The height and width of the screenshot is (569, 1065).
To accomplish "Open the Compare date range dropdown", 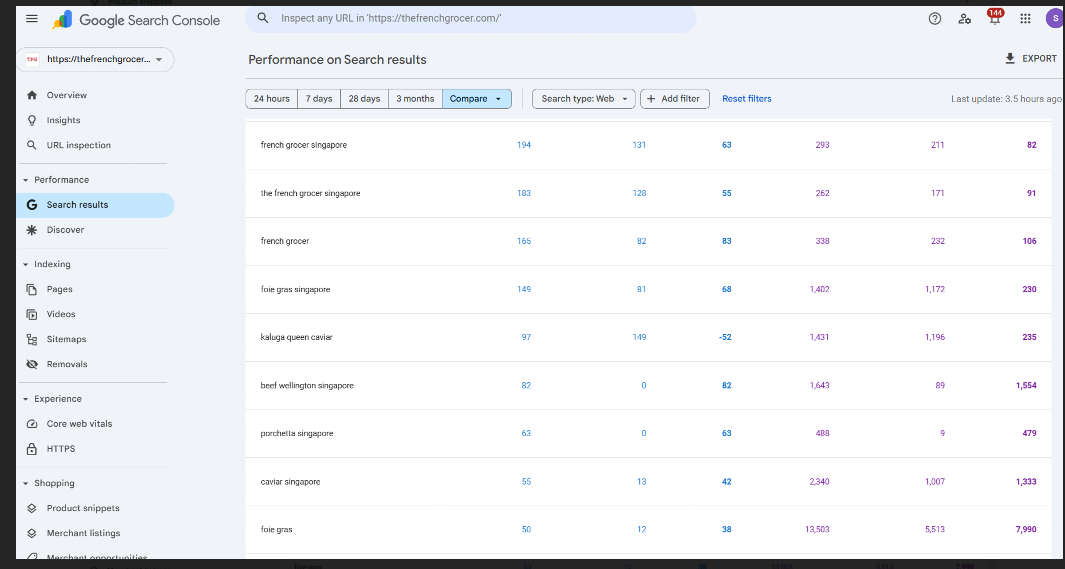I will [476, 99].
